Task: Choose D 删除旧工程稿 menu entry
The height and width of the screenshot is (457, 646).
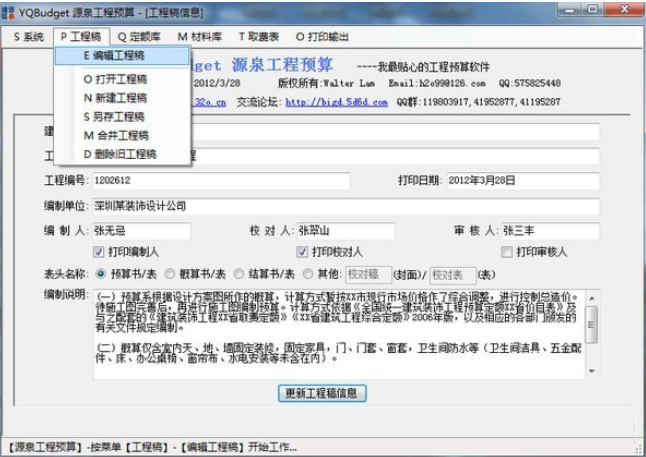Action: 122,154
